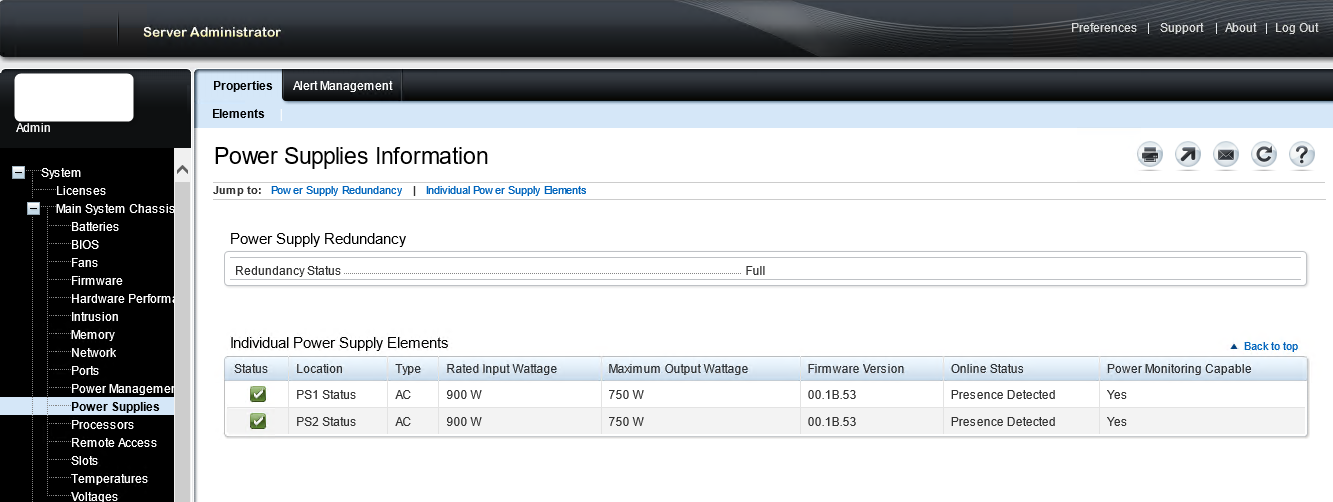The width and height of the screenshot is (1333, 502).
Task: Collapse the System tree node
Action: click(x=18, y=173)
